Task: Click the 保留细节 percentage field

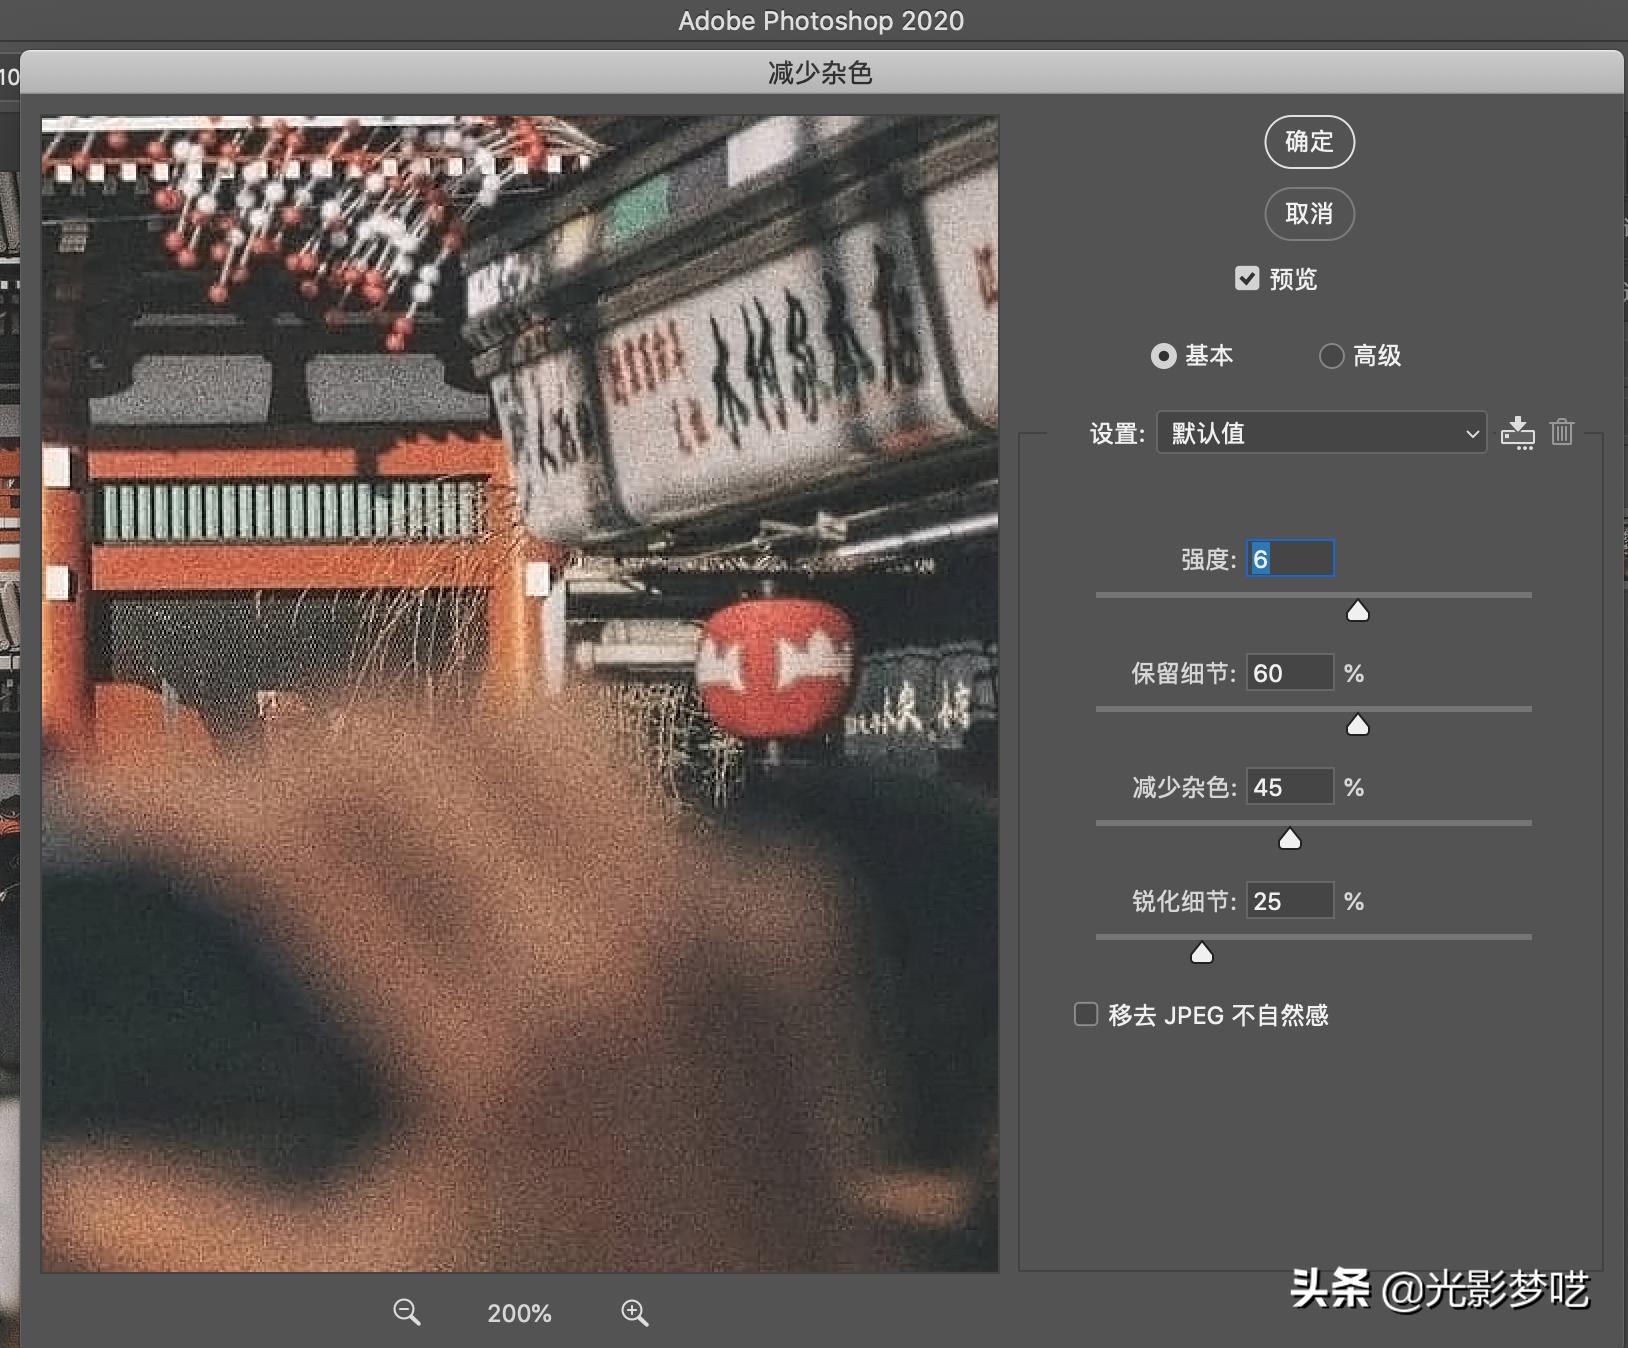Action: (x=1290, y=672)
